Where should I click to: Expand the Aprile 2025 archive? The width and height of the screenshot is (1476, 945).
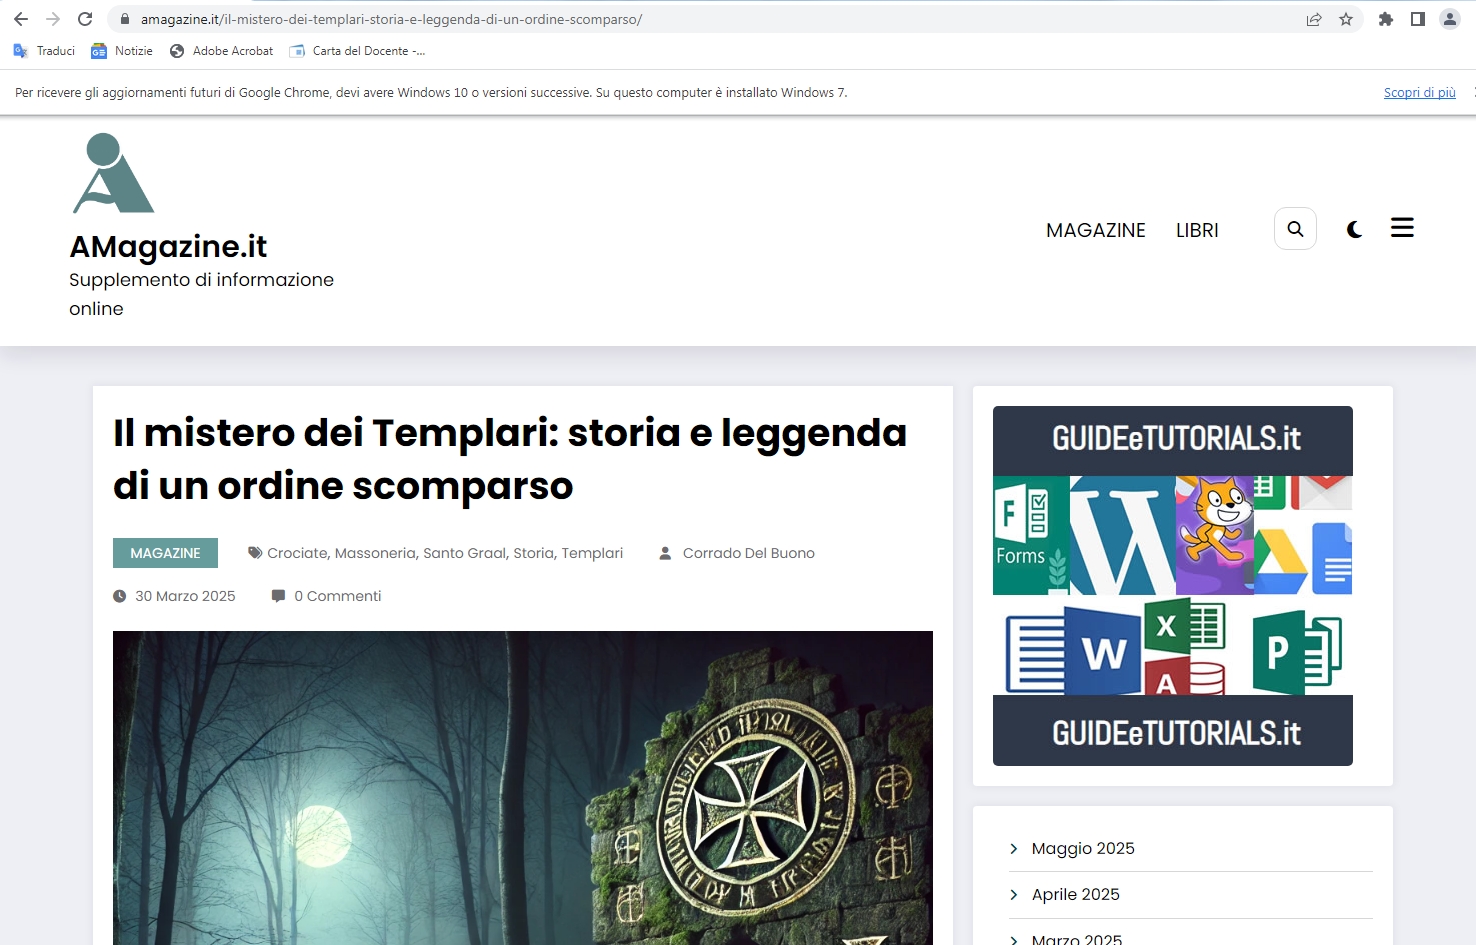tap(1075, 894)
